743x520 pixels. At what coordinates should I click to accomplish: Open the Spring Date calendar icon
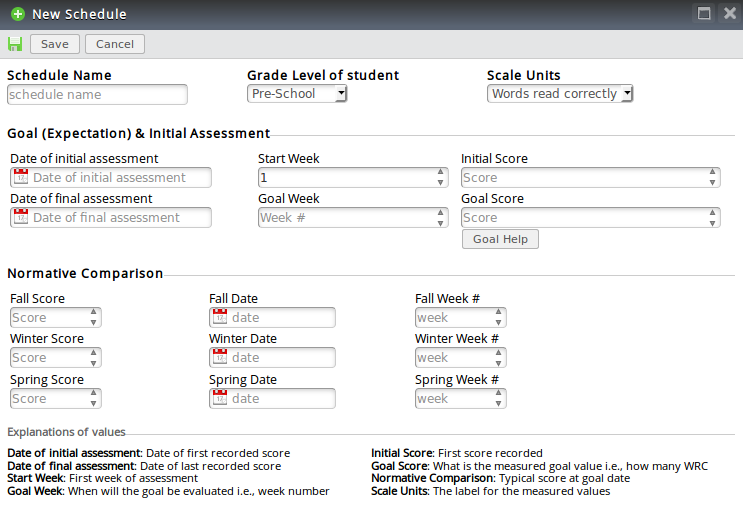220,398
